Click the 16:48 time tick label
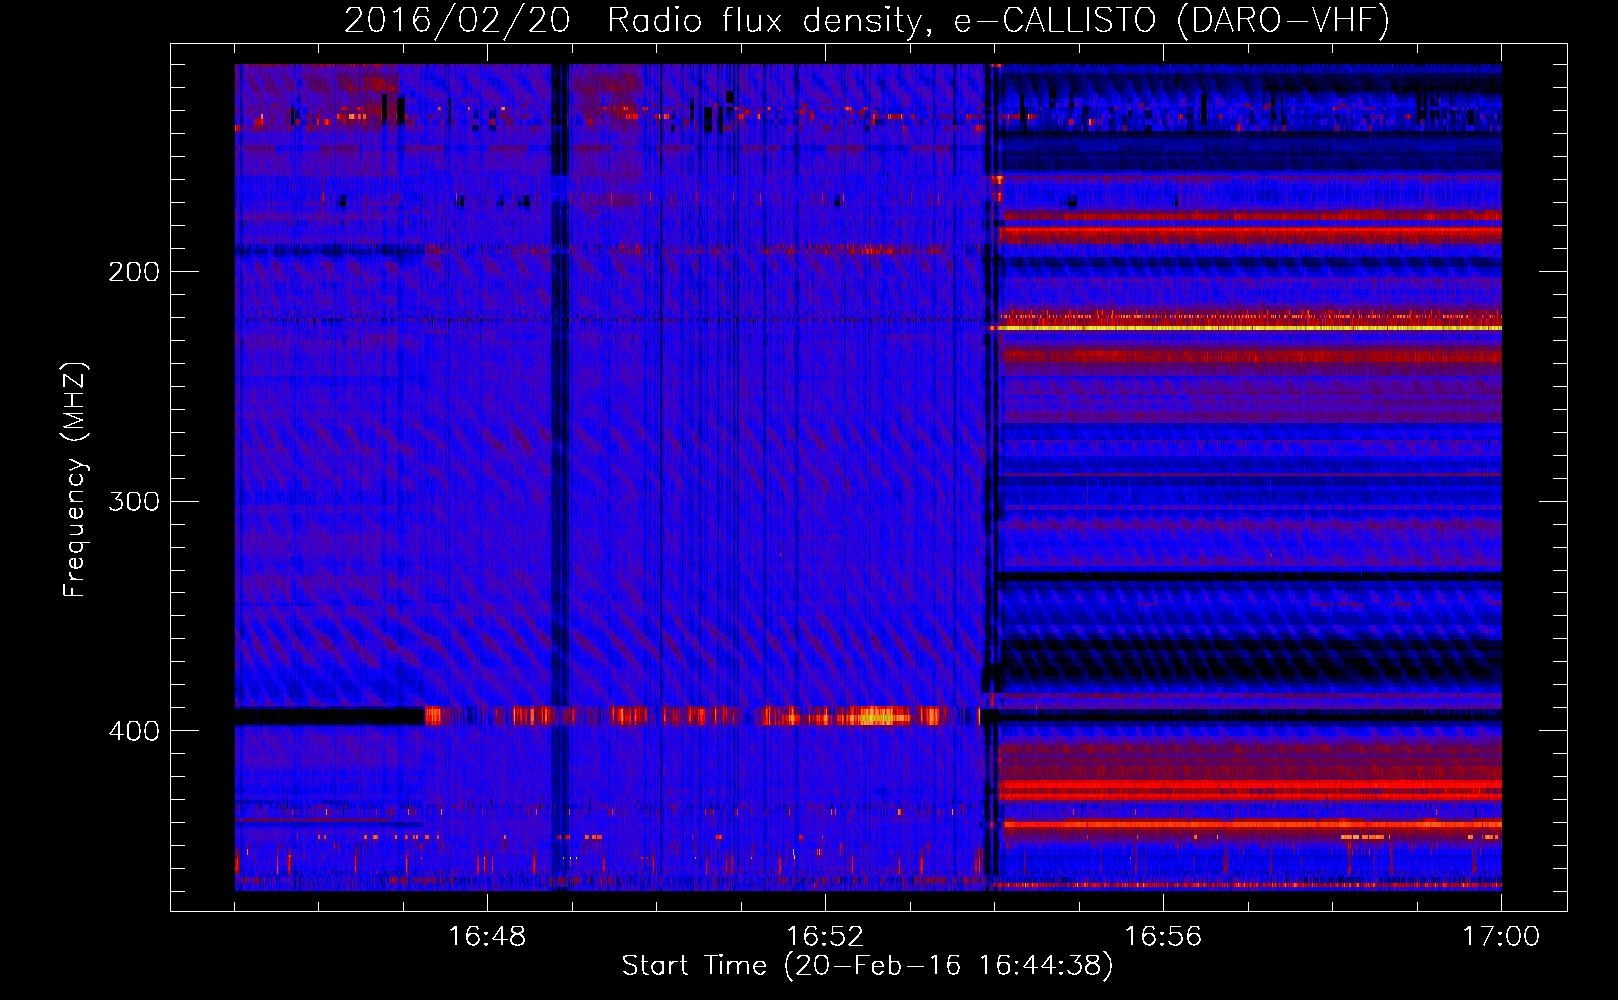1618x1000 pixels. pos(487,936)
